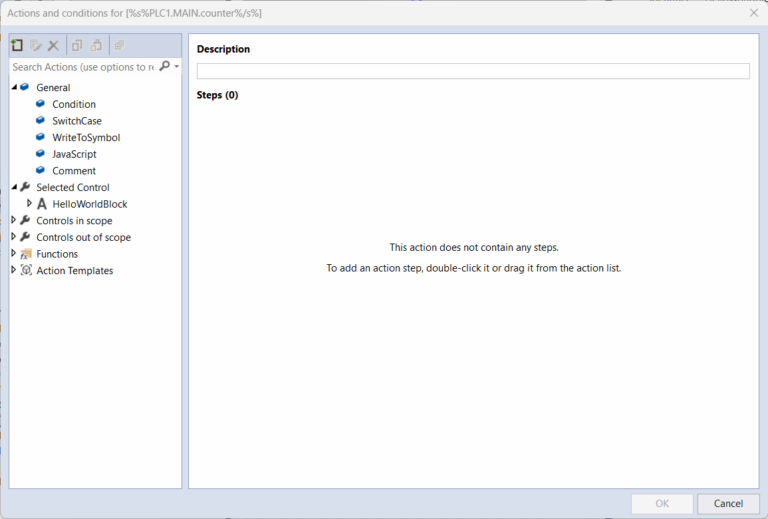Viewport: 768px width, 519px height.
Task: Select the Condition action
Action: [74, 104]
